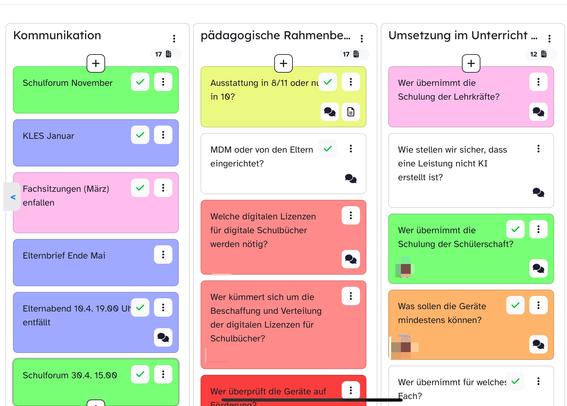Screen dimensions: 567x406
Task: Open the 'pädagogische Rahmenbe...' column options menu
Action: [x=362, y=38]
